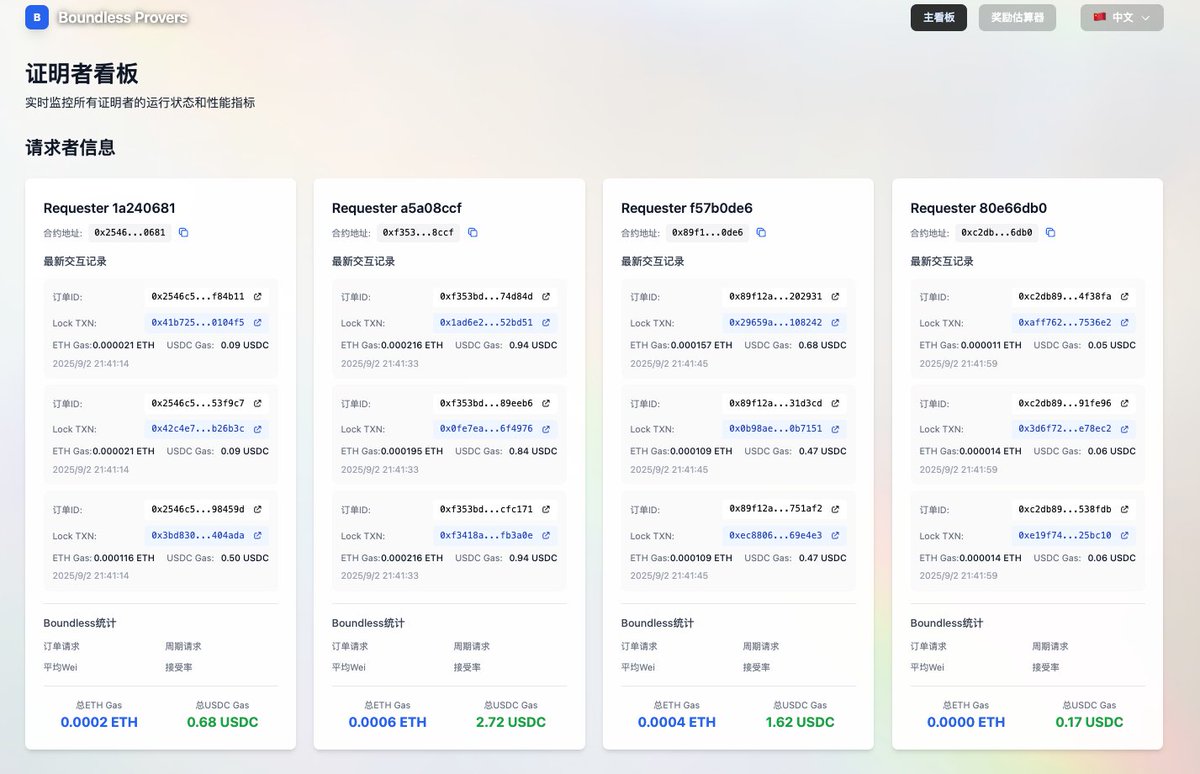
Task: Open external link for order 0xf353bd...74d84d
Action: pos(546,297)
